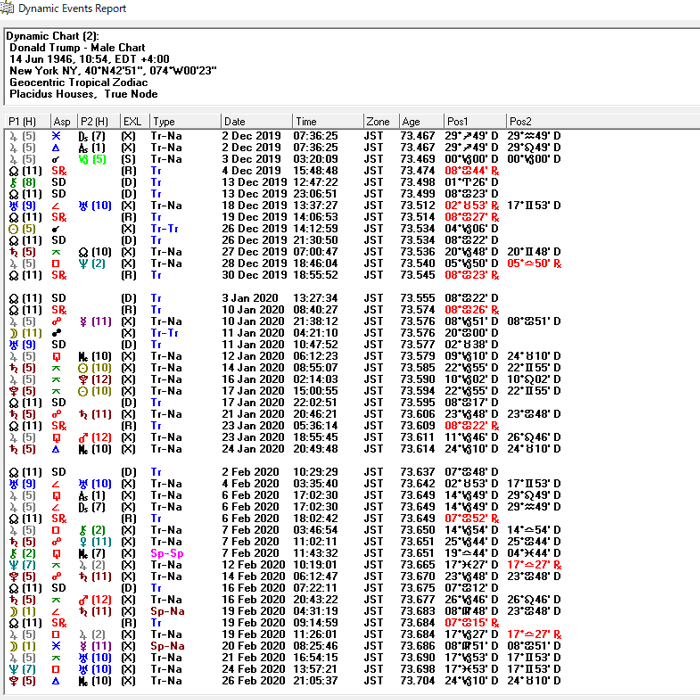Select the time 04:21:10 cell

(x=316, y=333)
